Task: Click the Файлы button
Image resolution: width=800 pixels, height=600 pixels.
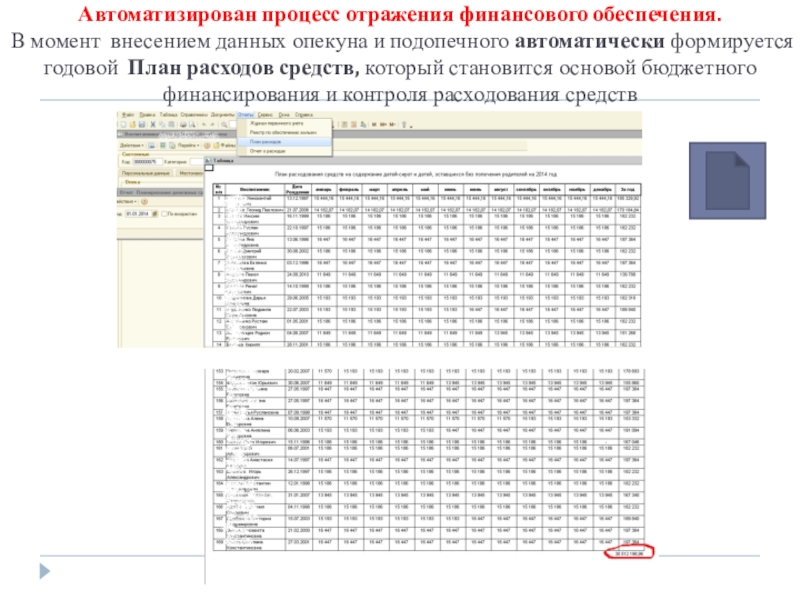Action: tap(225, 145)
